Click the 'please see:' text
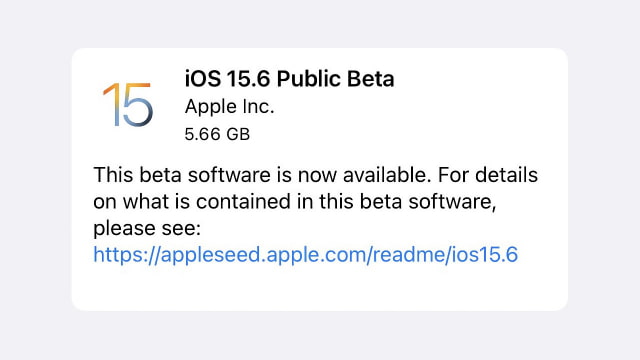 point(147,229)
